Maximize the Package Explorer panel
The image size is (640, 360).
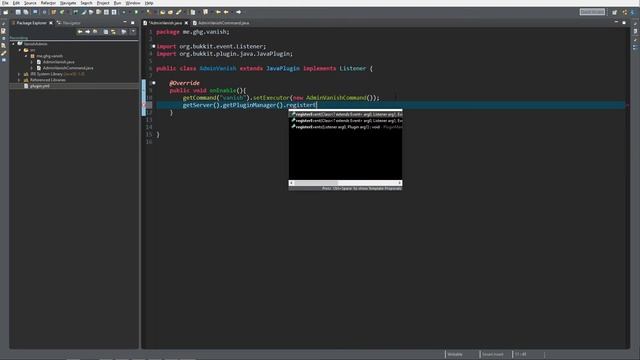[x=133, y=23]
